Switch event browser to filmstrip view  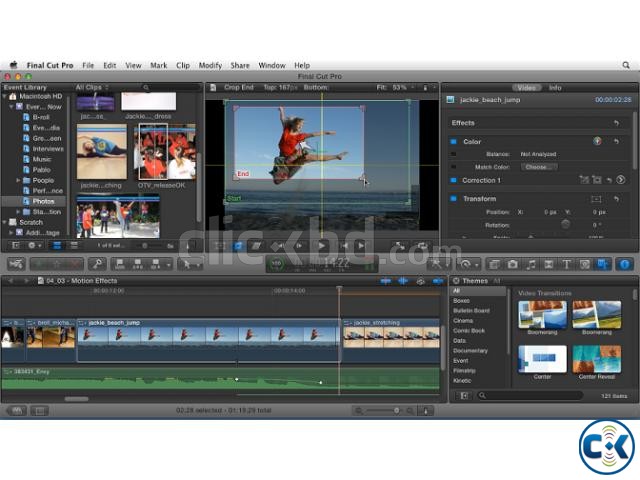[x=57, y=245]
